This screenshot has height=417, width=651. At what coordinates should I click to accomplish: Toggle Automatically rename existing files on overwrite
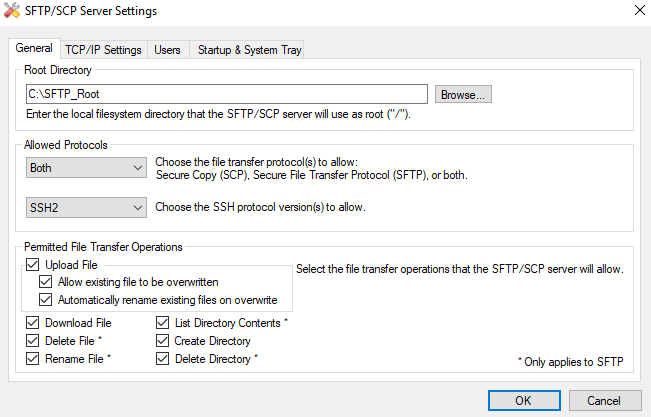[x=46, y=299]
